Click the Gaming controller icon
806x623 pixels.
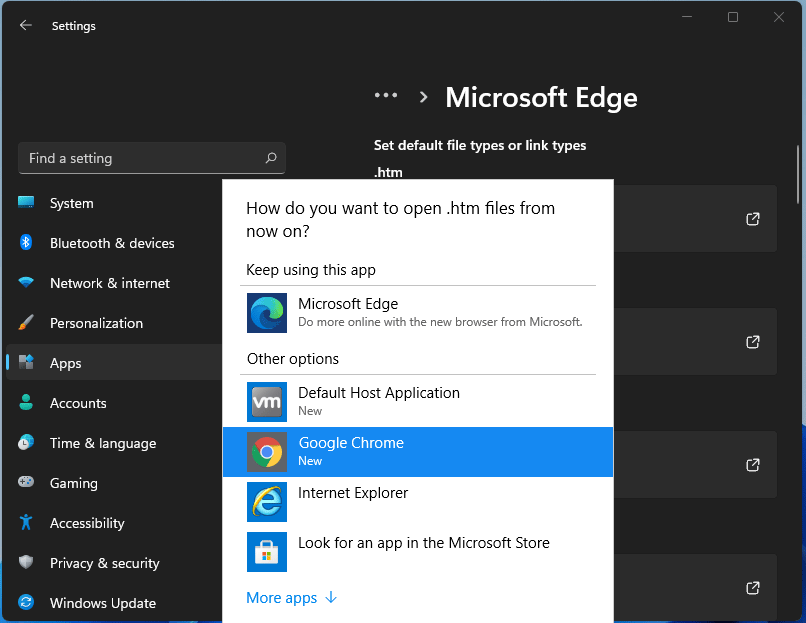tap(26, 482)
